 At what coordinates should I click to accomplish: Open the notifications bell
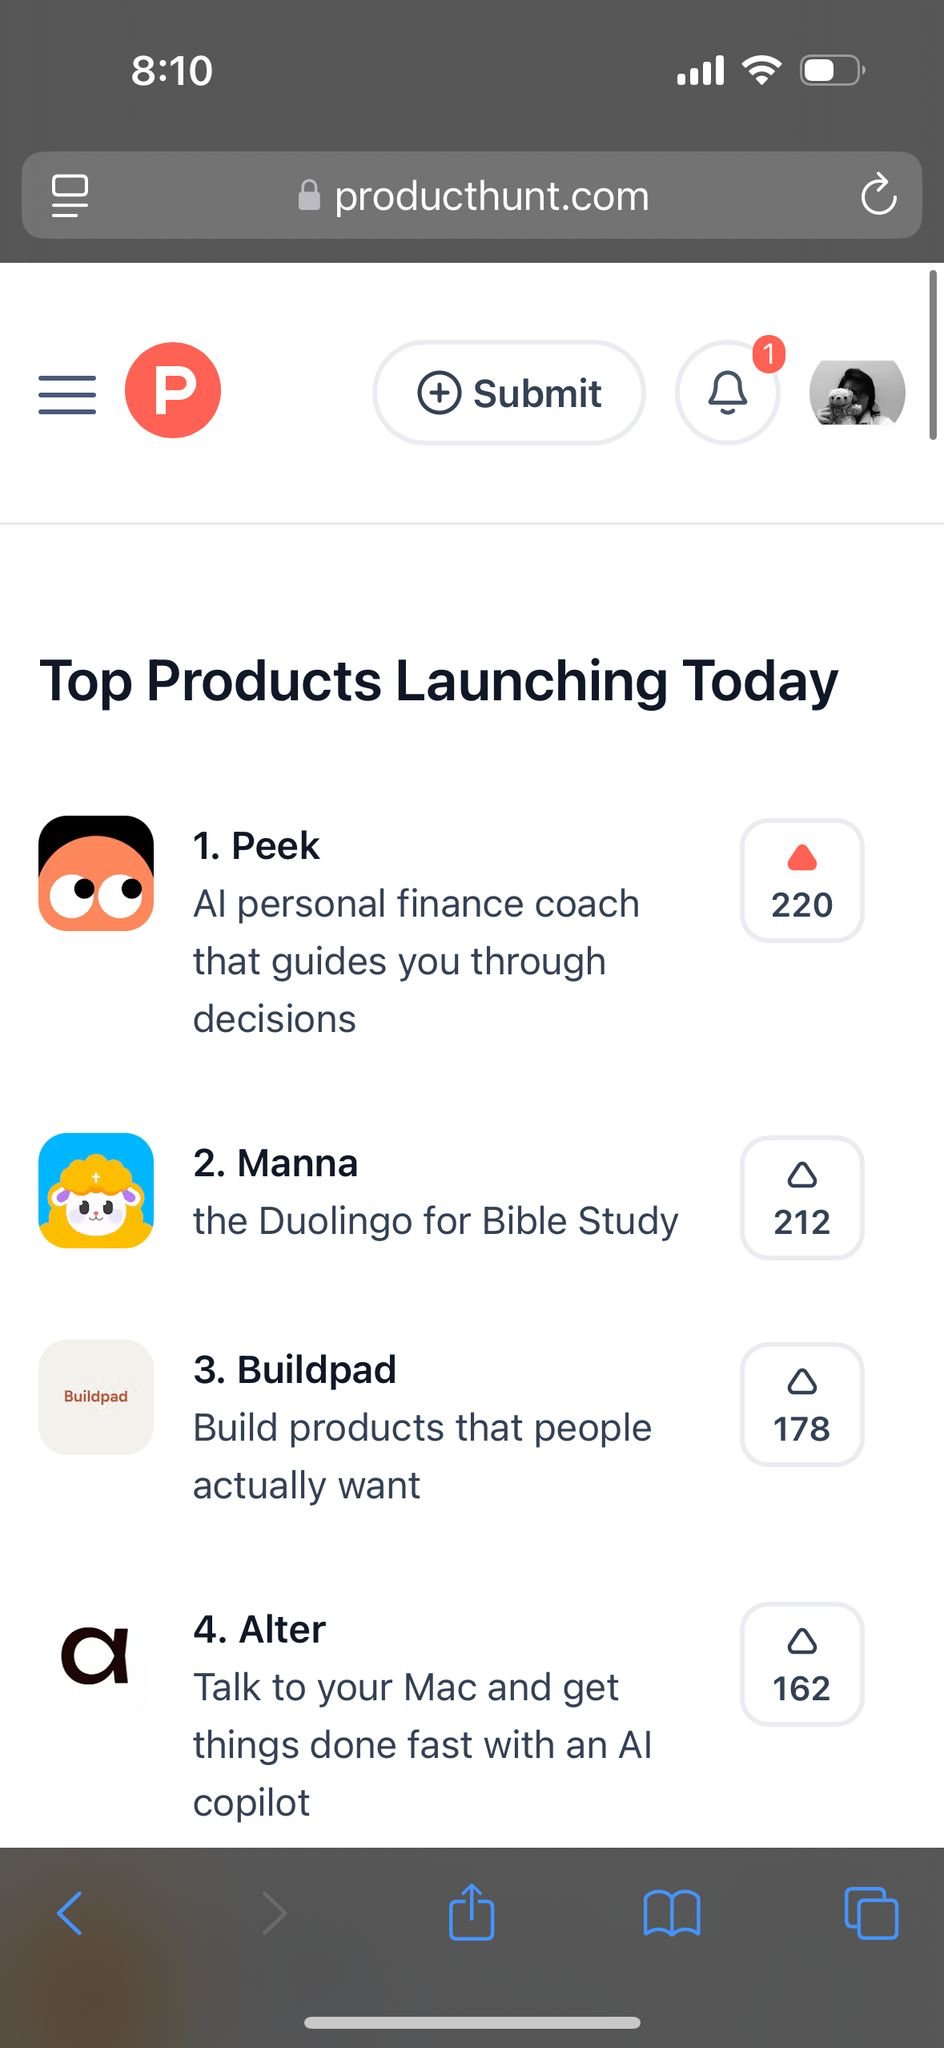point(728,392)
